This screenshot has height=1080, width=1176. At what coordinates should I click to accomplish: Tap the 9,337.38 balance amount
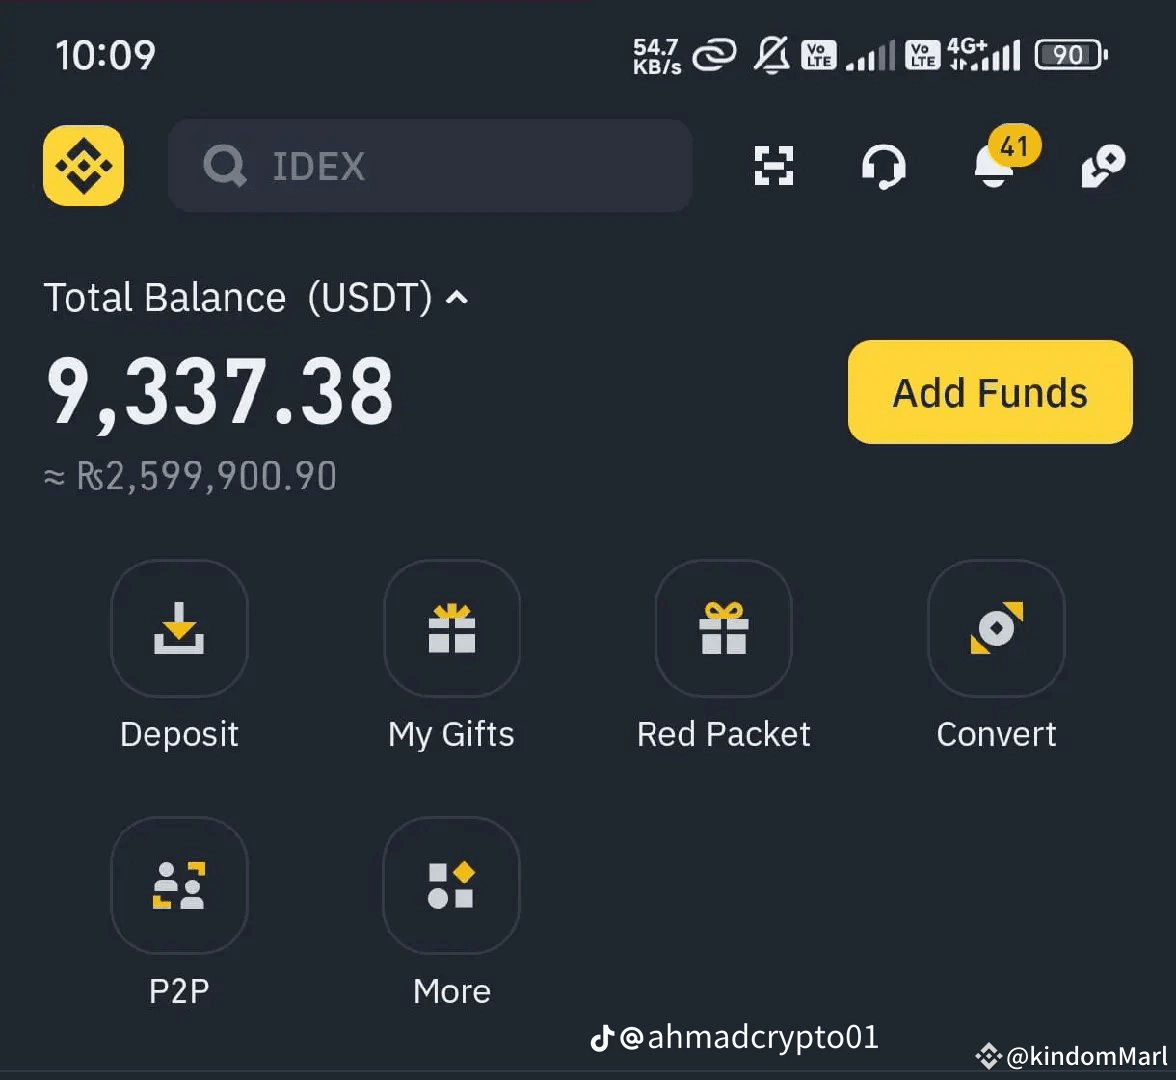pos(220,392)
